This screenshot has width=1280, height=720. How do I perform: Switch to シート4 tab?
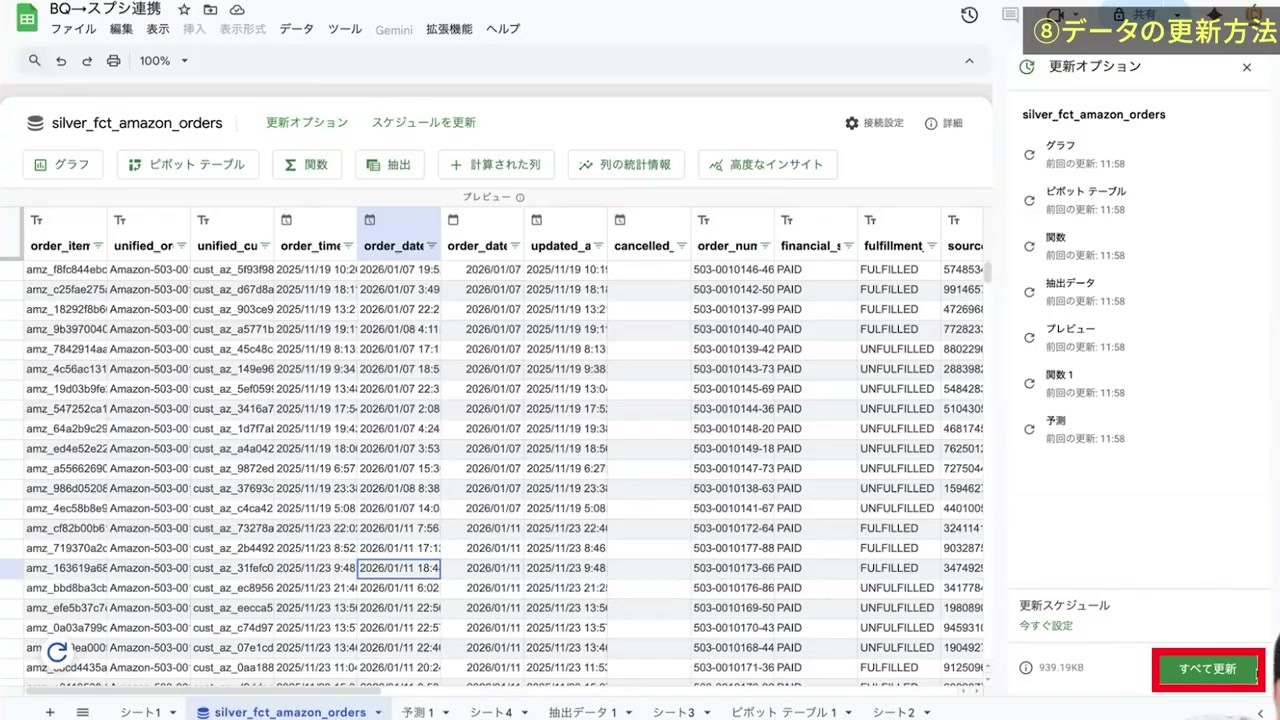click(491, 712)
